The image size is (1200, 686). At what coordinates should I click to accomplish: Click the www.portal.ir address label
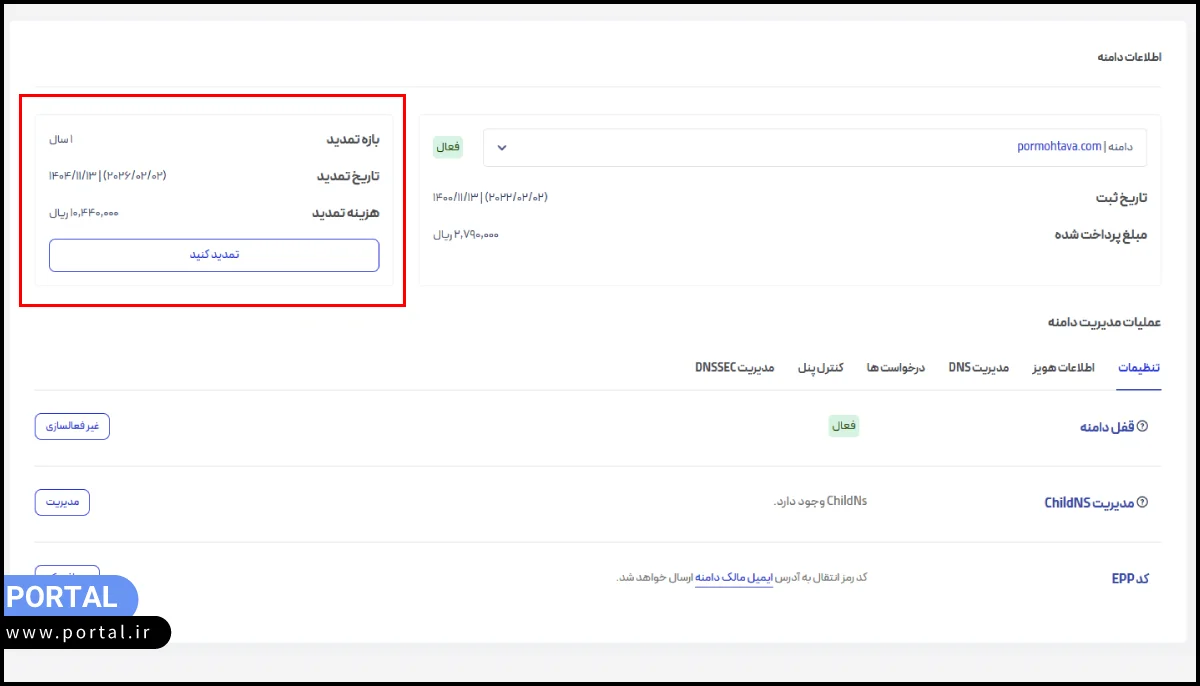[x=84, y=633]
